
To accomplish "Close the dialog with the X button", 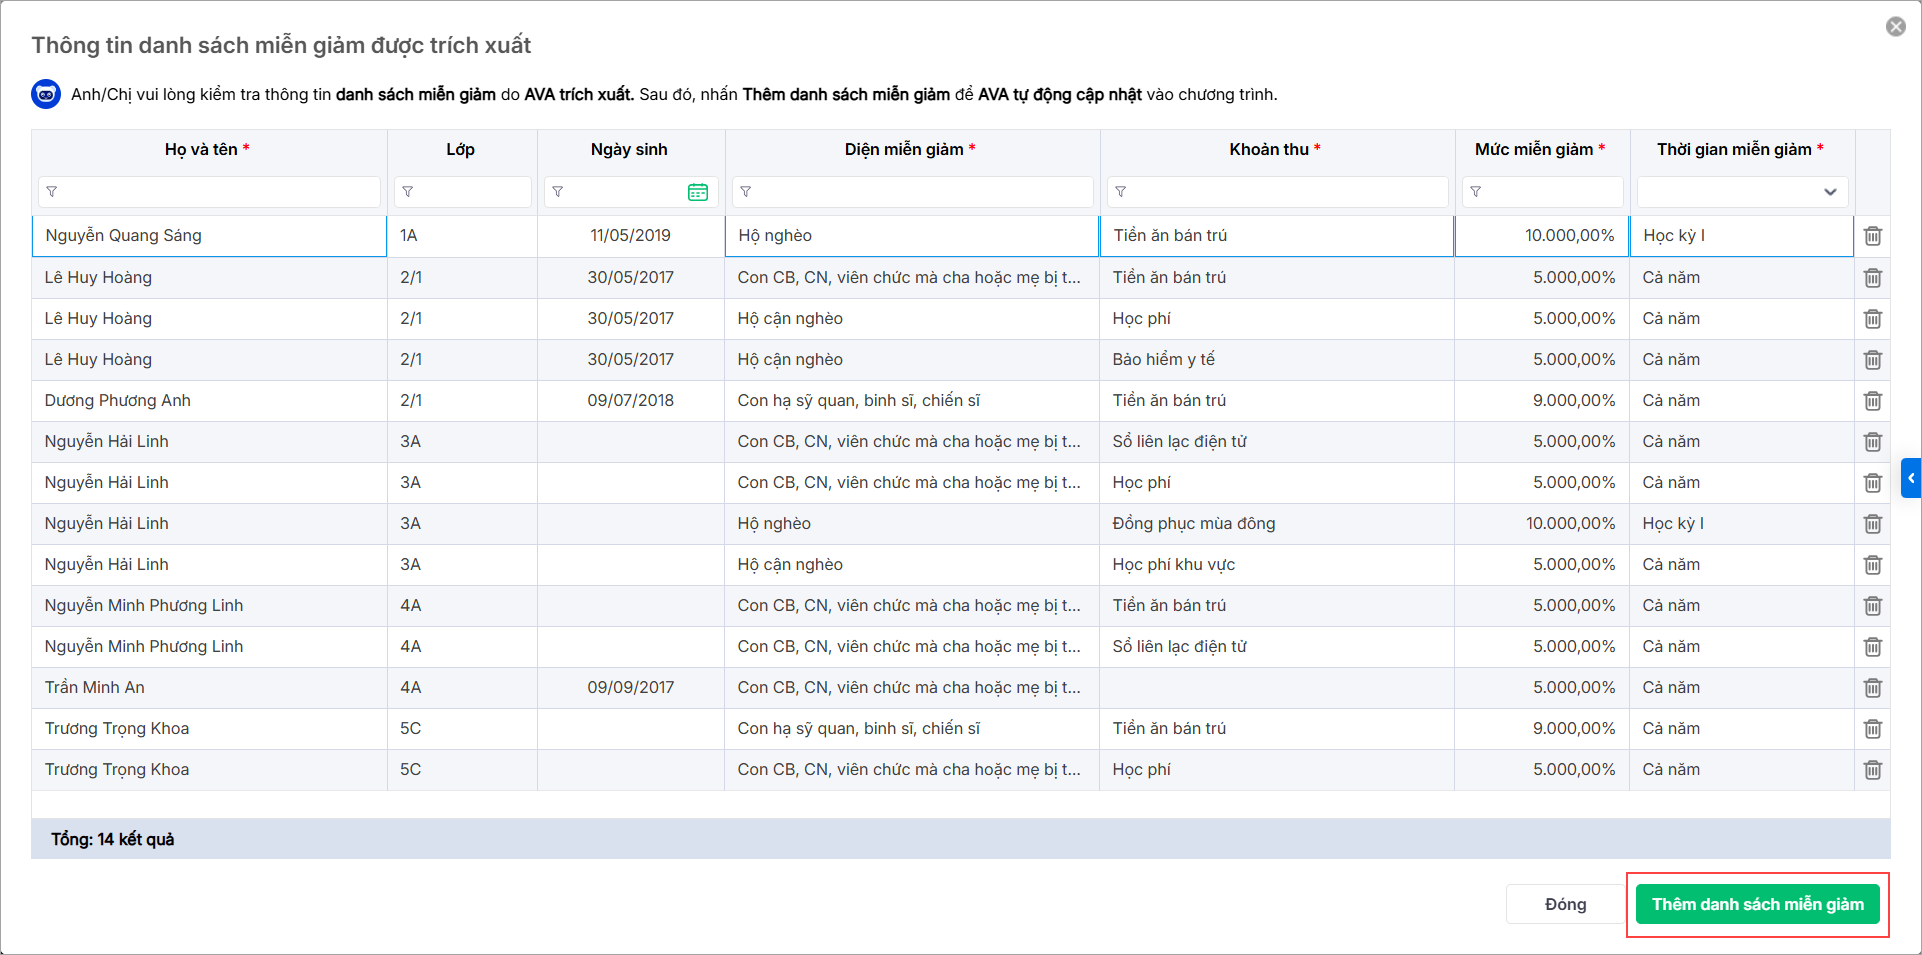I will (1895, 27).
